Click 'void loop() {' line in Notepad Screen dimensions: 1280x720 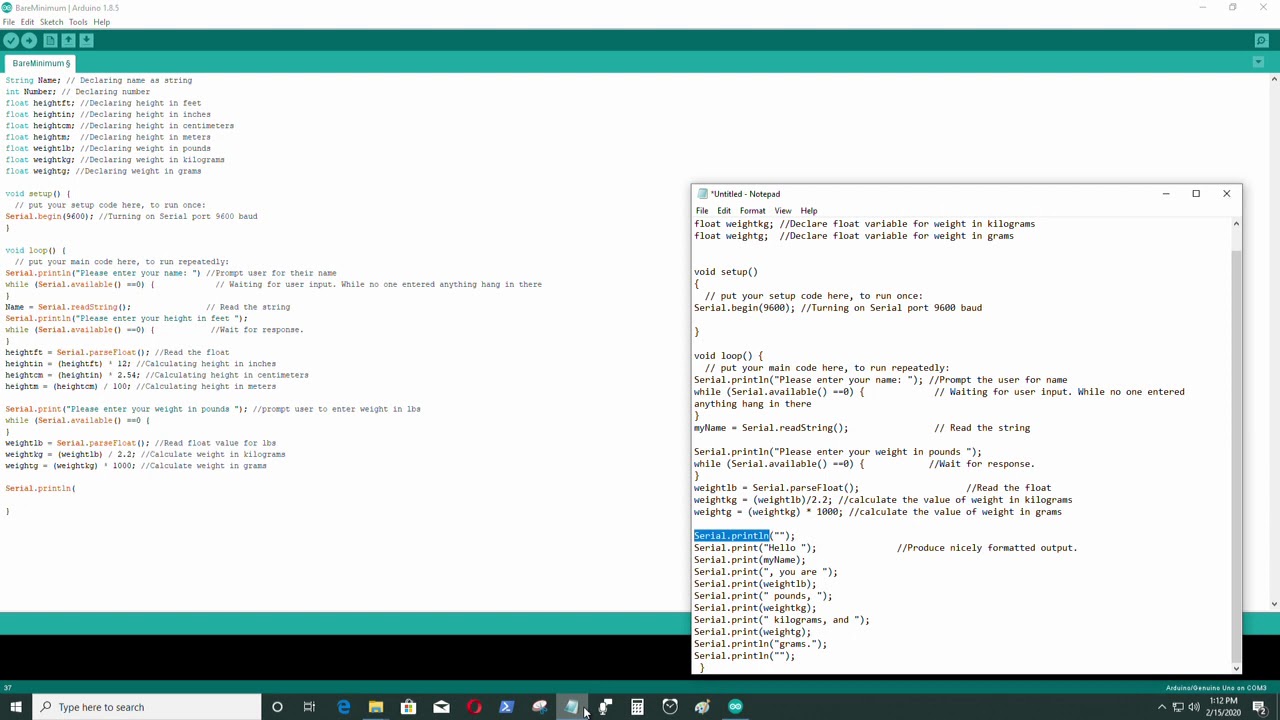pos(728,356)
